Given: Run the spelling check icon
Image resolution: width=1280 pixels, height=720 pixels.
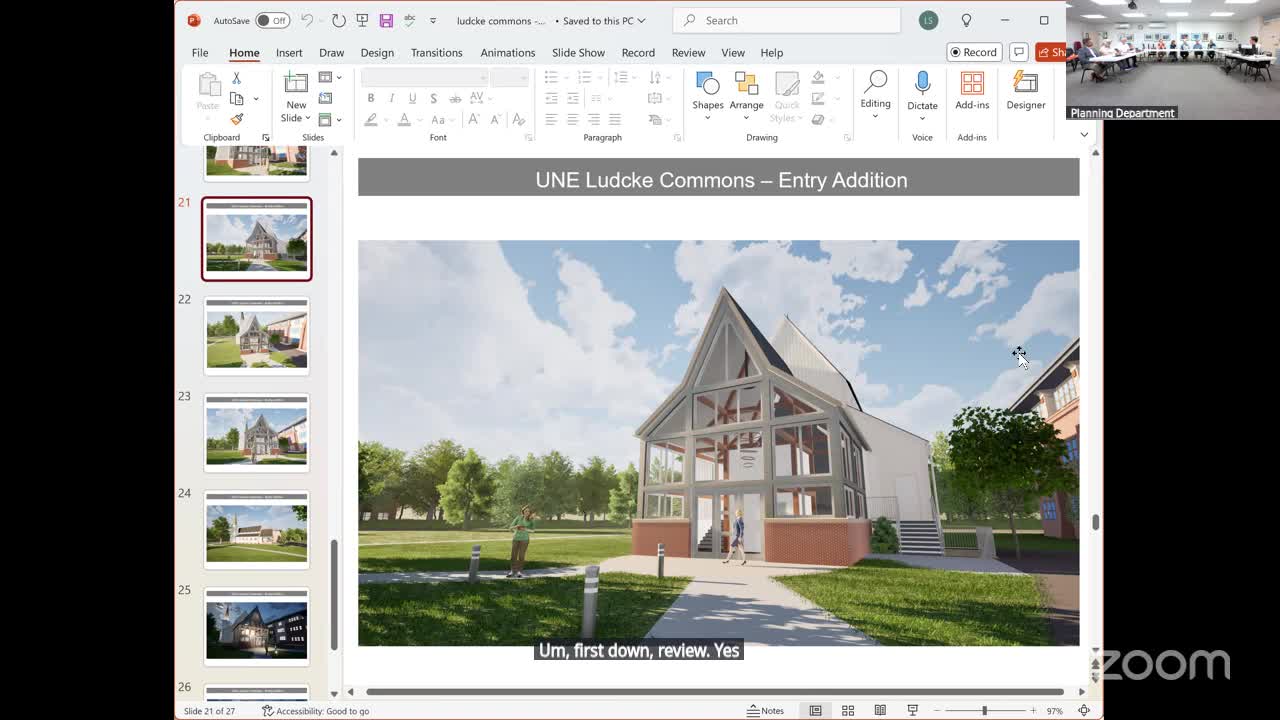Looking at the screenshot, I should [409, 20].
